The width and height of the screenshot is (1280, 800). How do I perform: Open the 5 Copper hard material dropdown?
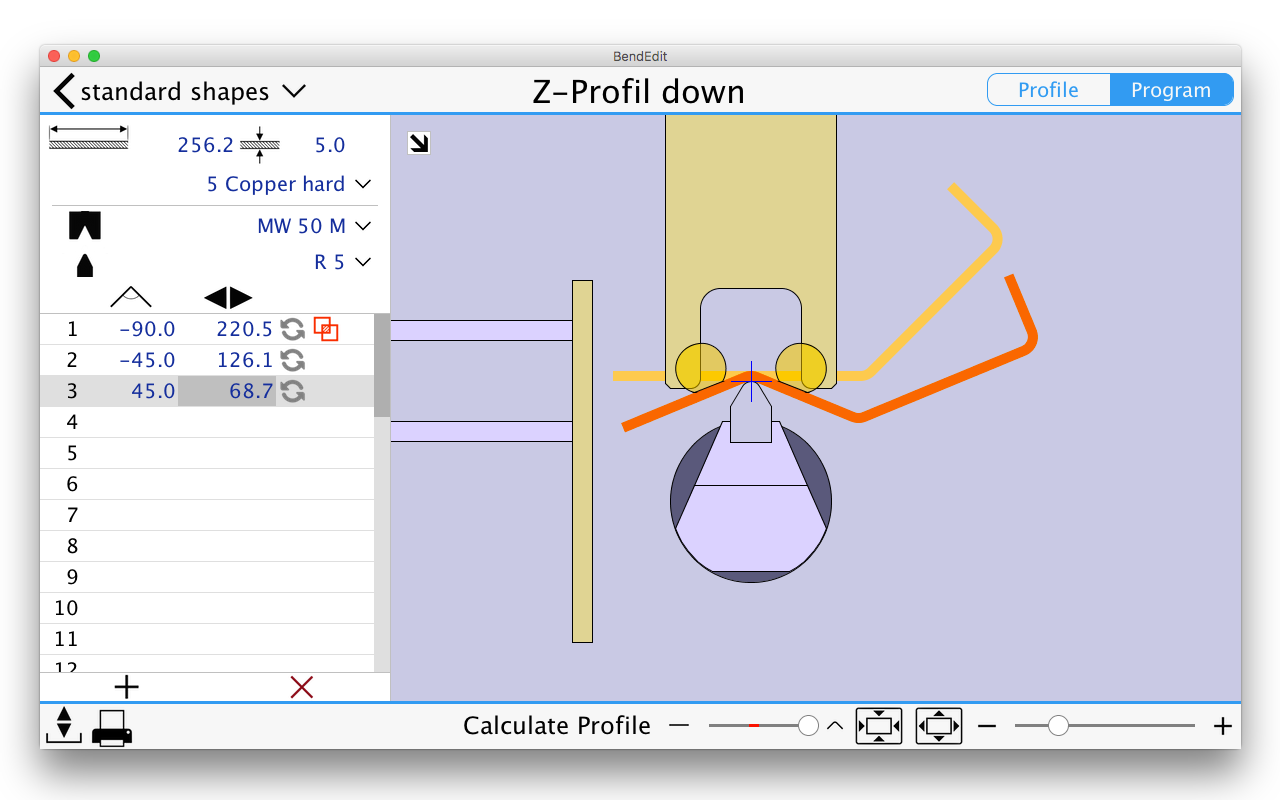tap(363, 184)
